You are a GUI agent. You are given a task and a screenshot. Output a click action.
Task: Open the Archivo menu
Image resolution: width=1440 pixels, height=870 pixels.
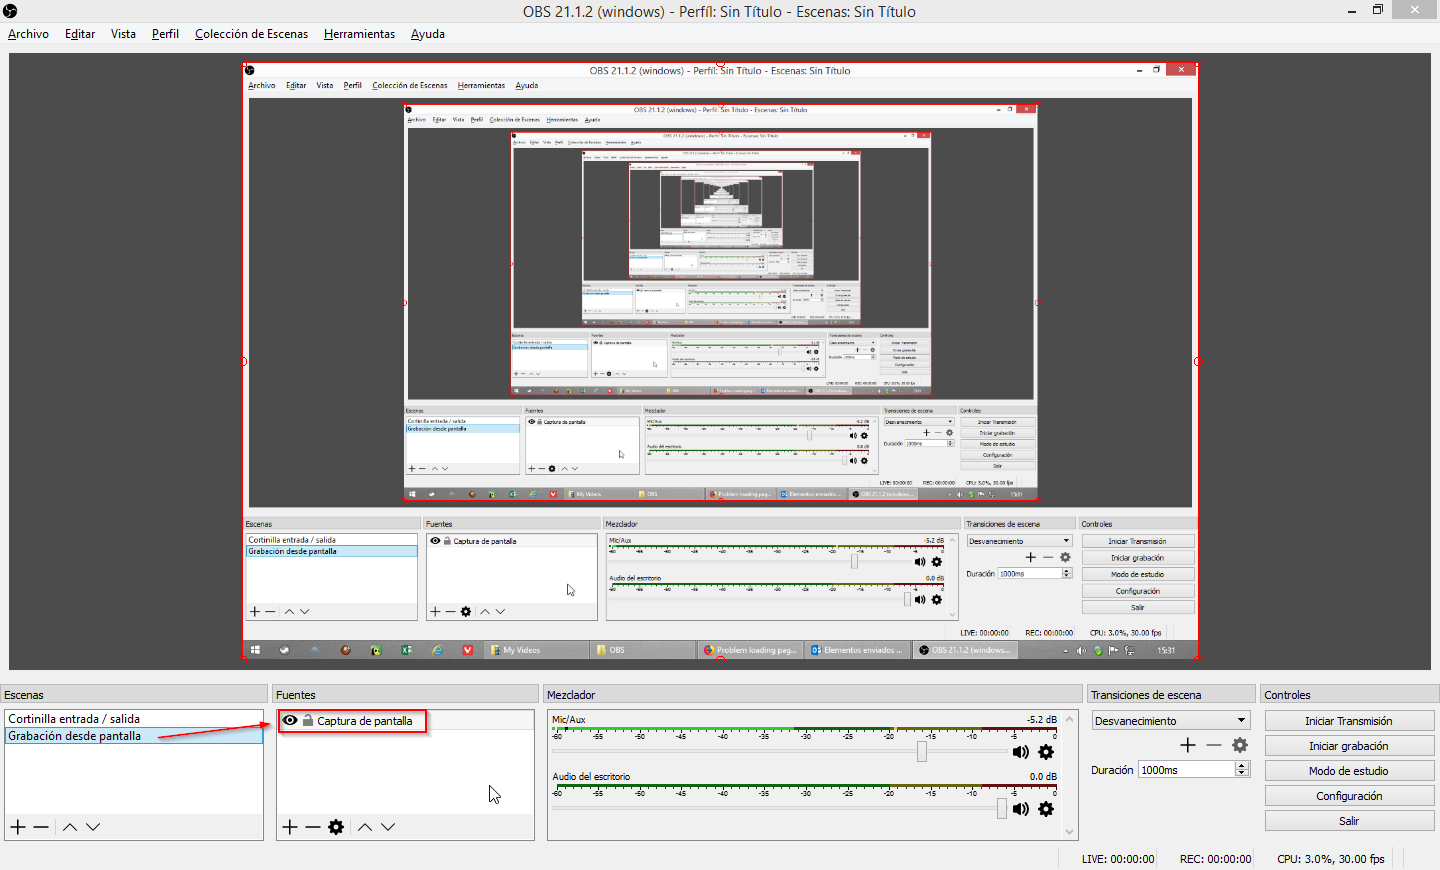point(28,34)
